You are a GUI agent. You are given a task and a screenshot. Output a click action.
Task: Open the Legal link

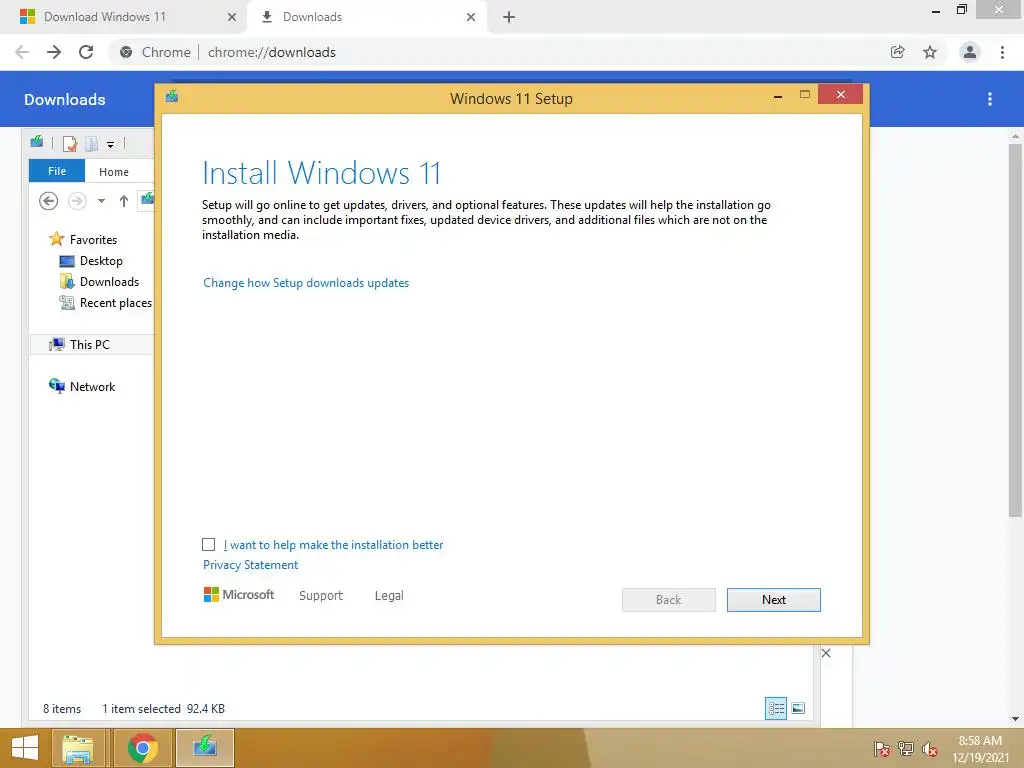(389, 596)
